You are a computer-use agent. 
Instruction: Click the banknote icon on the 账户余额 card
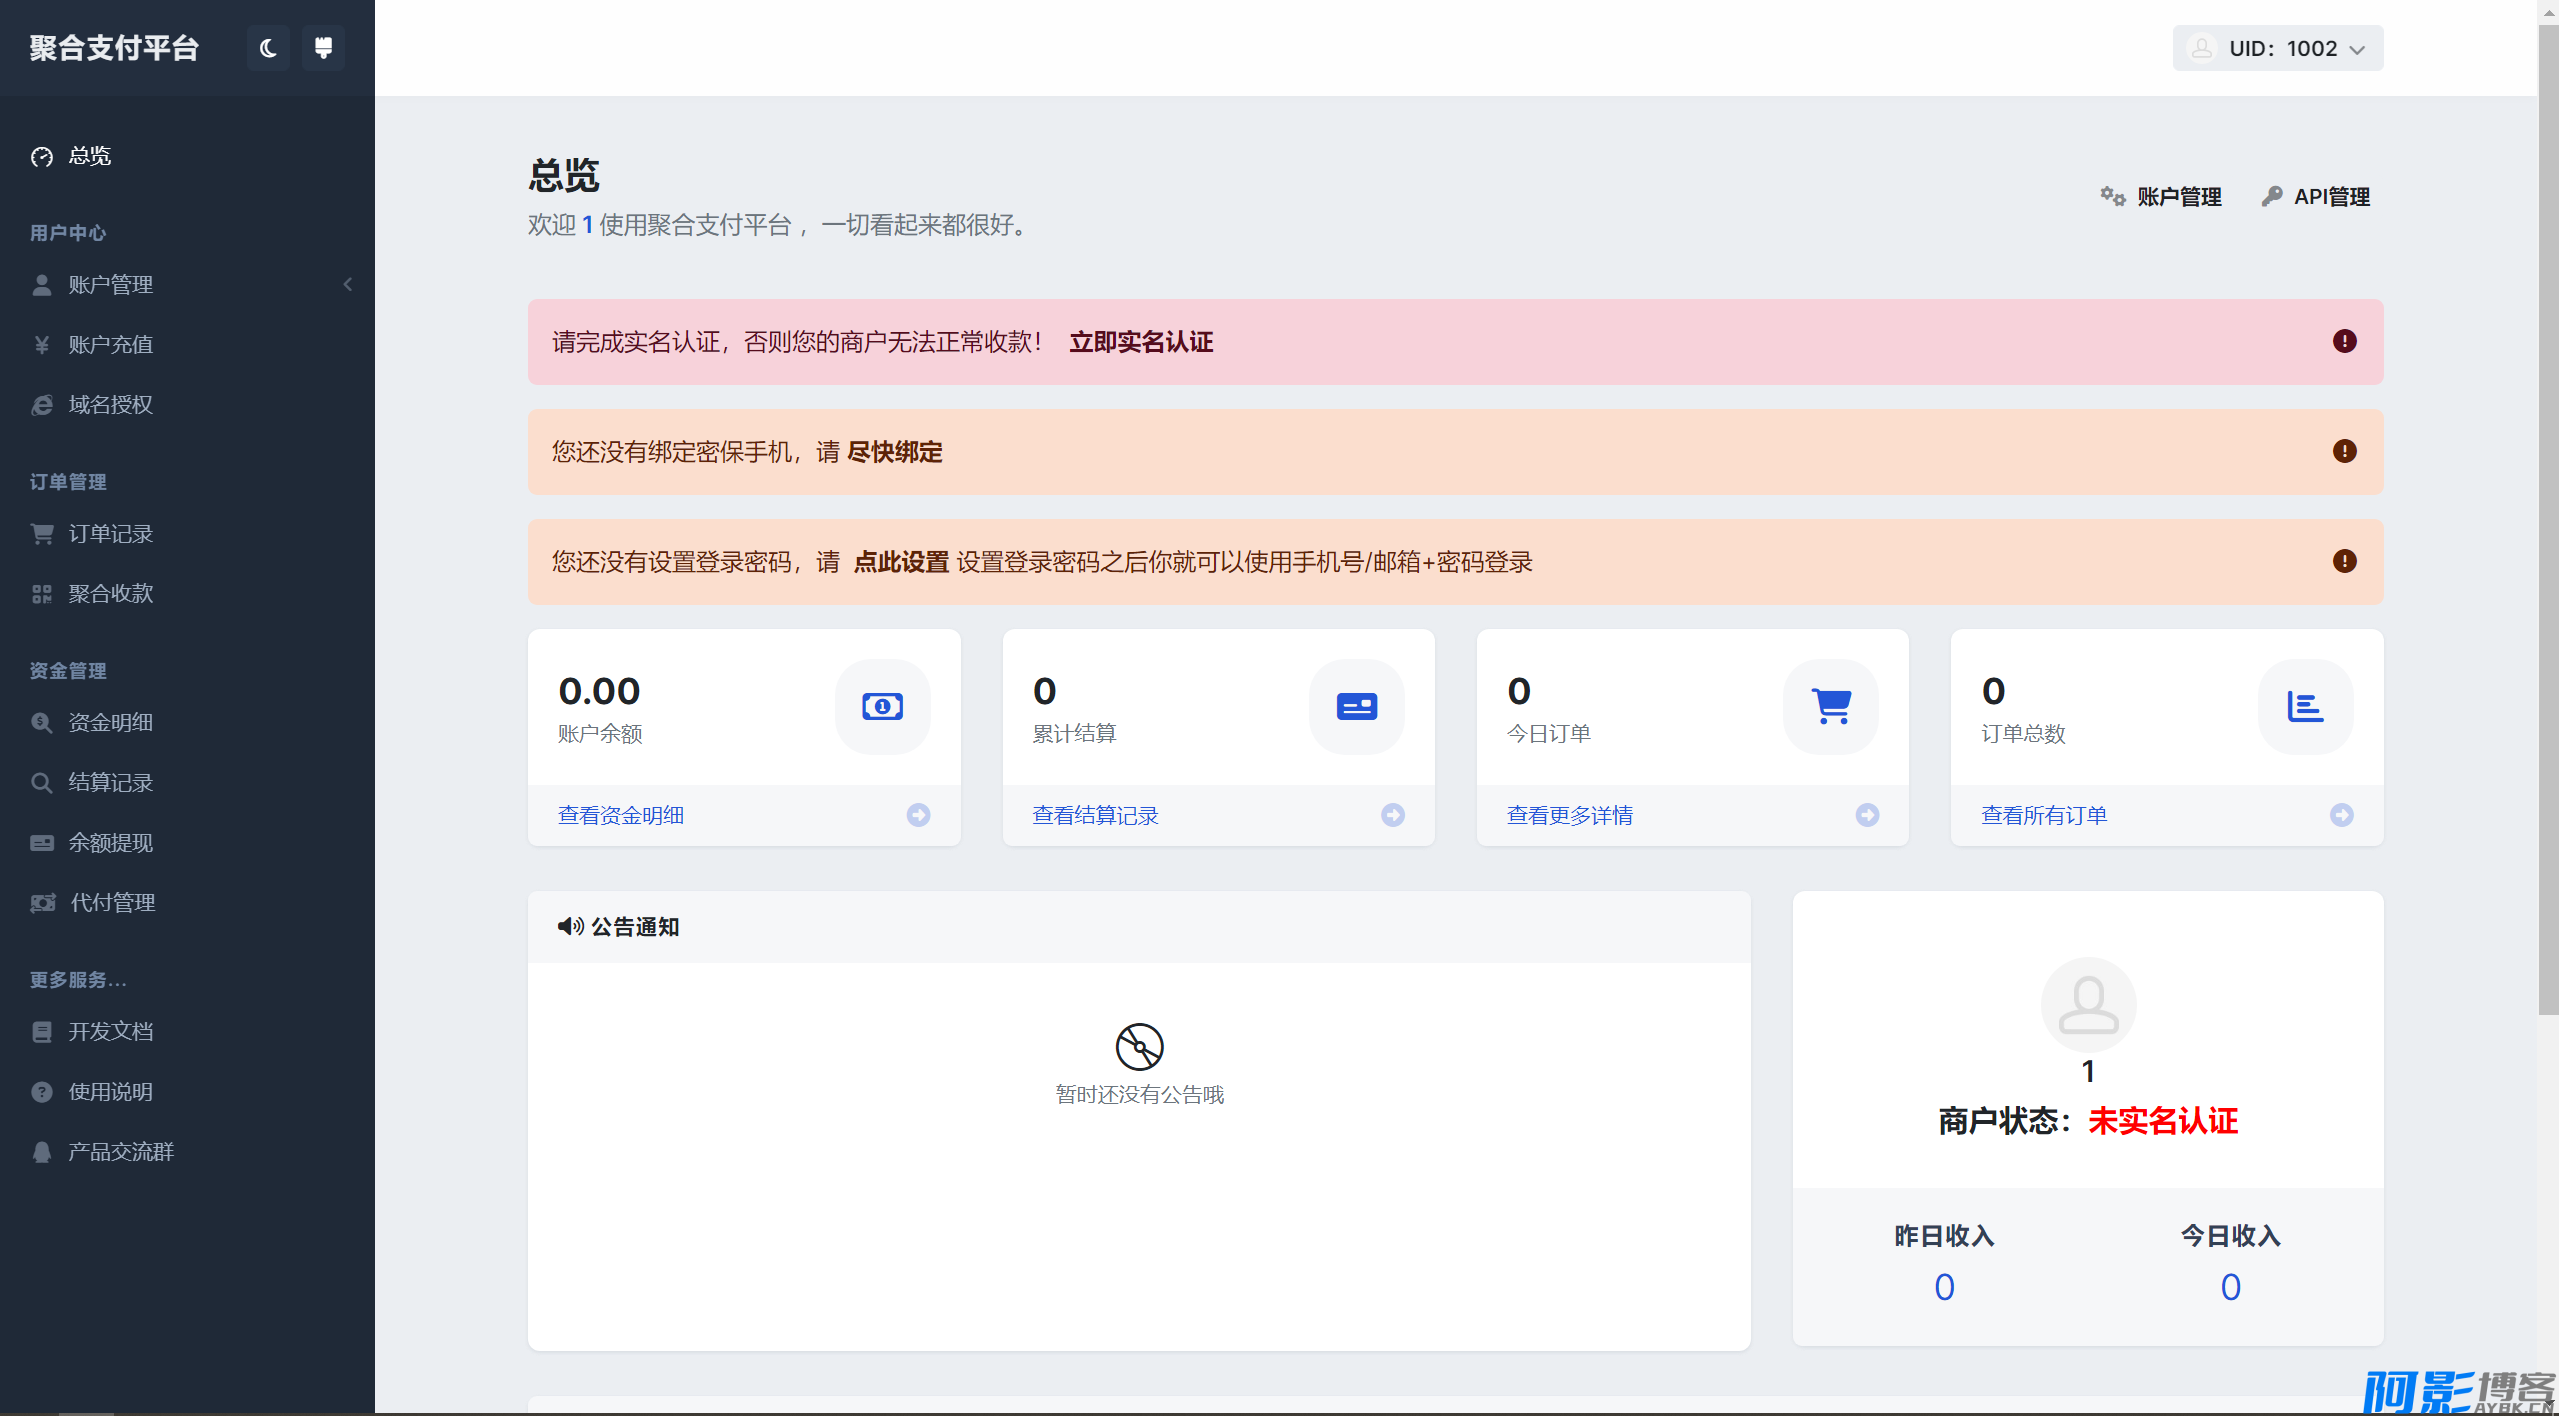tap(882, 707)
